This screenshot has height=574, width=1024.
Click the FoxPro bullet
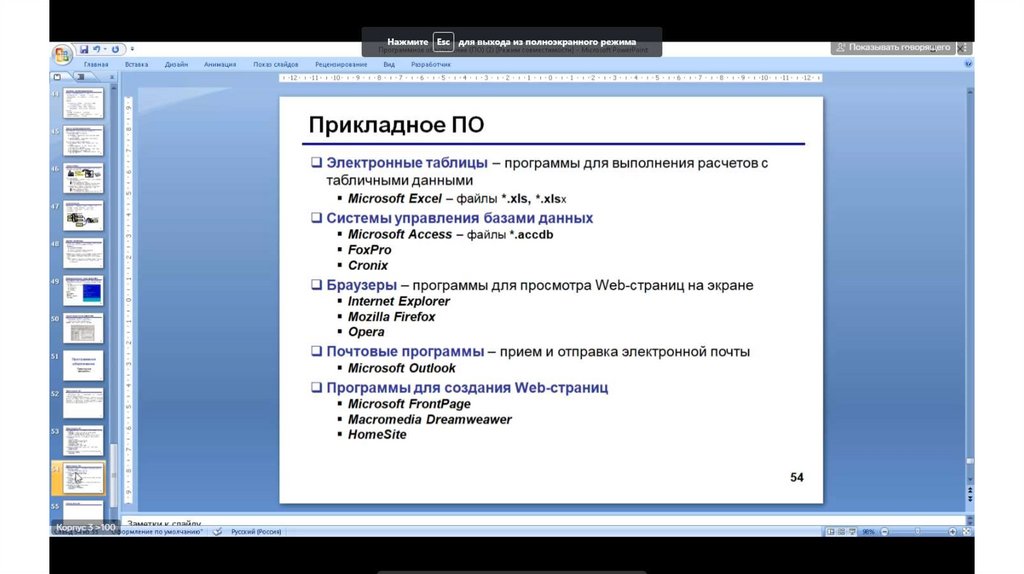tap(369, 250)
